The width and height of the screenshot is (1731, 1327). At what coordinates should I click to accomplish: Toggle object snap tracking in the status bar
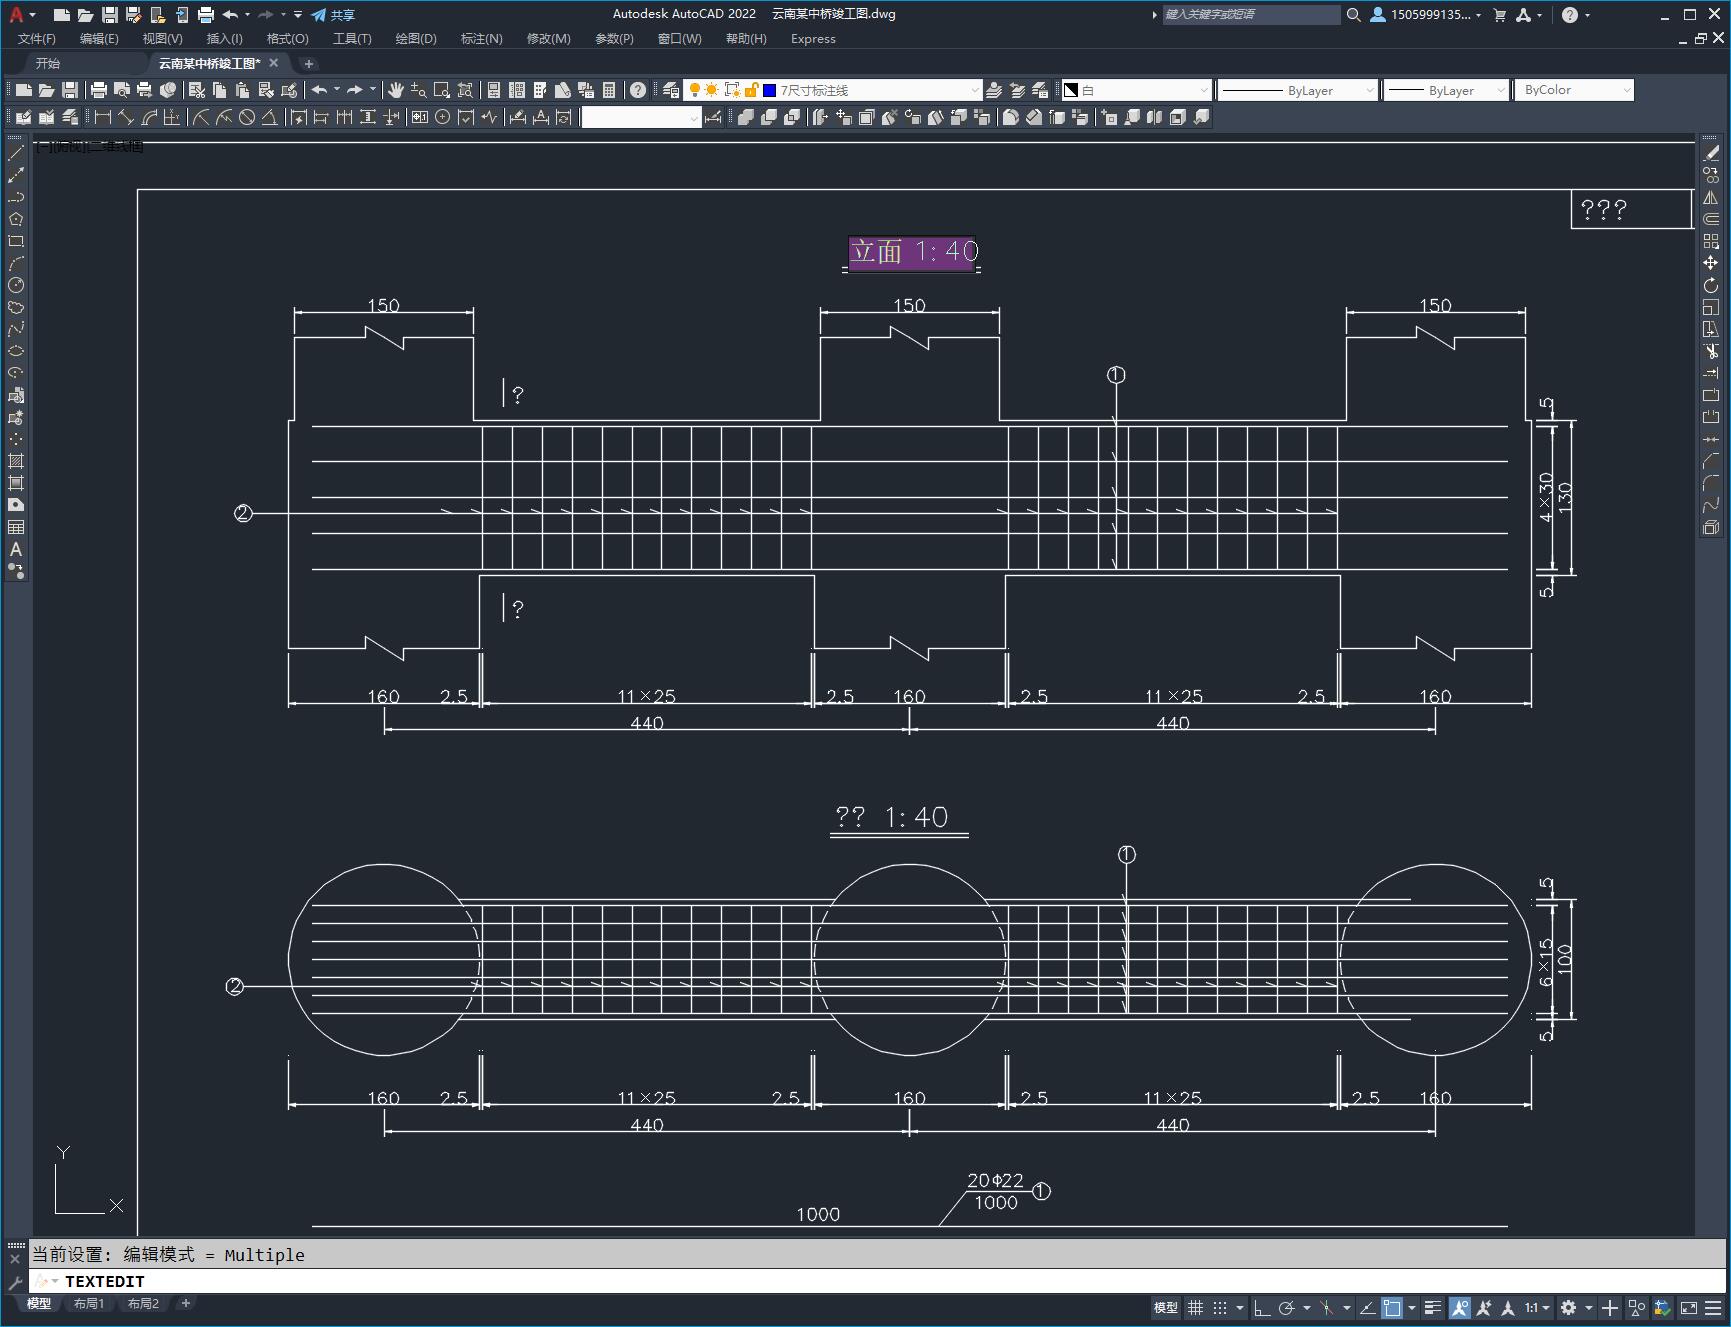1368,1308
